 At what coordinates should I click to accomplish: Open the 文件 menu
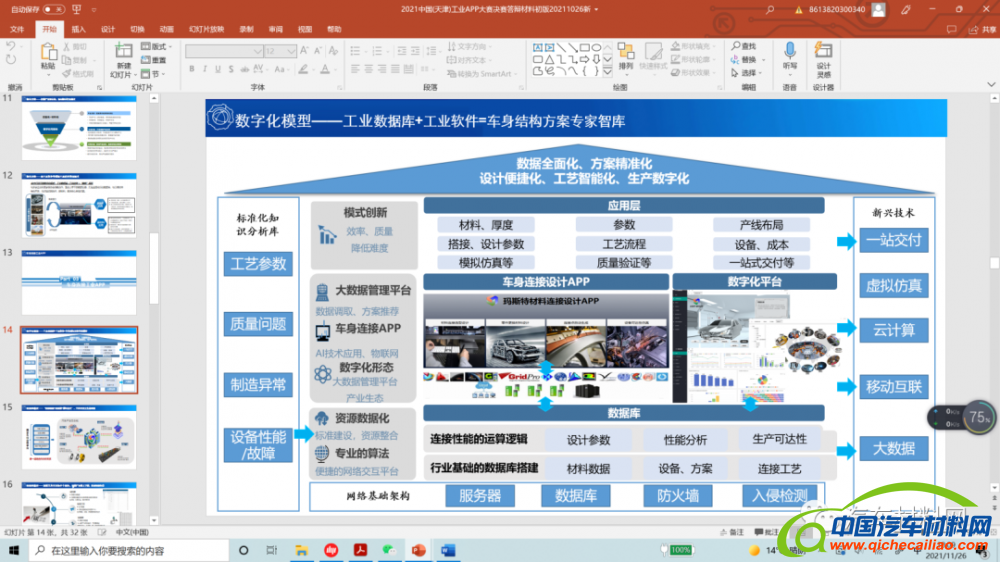pos(17,29)
